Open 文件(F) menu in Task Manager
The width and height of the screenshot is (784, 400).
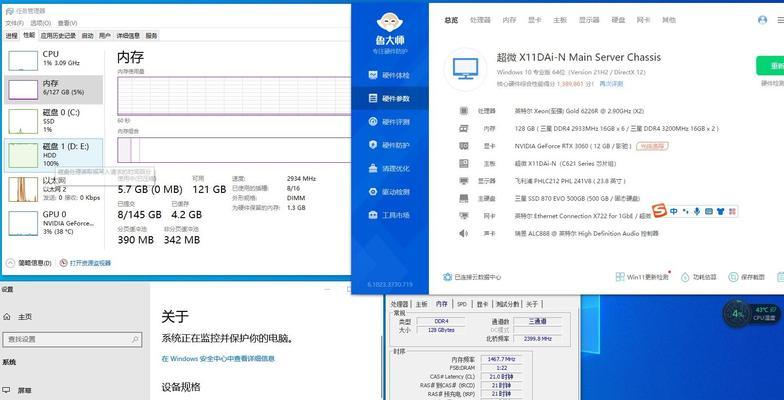coord(16,23)
